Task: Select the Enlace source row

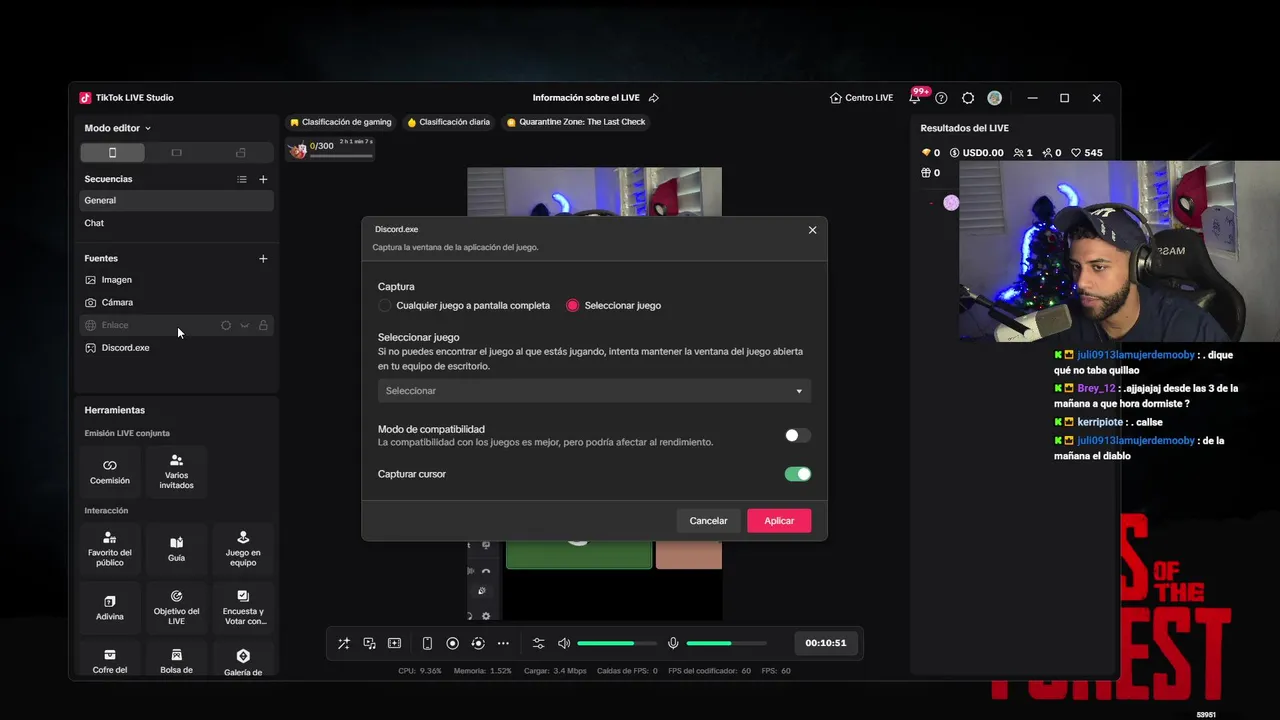Action: click(x=176, y=325)
